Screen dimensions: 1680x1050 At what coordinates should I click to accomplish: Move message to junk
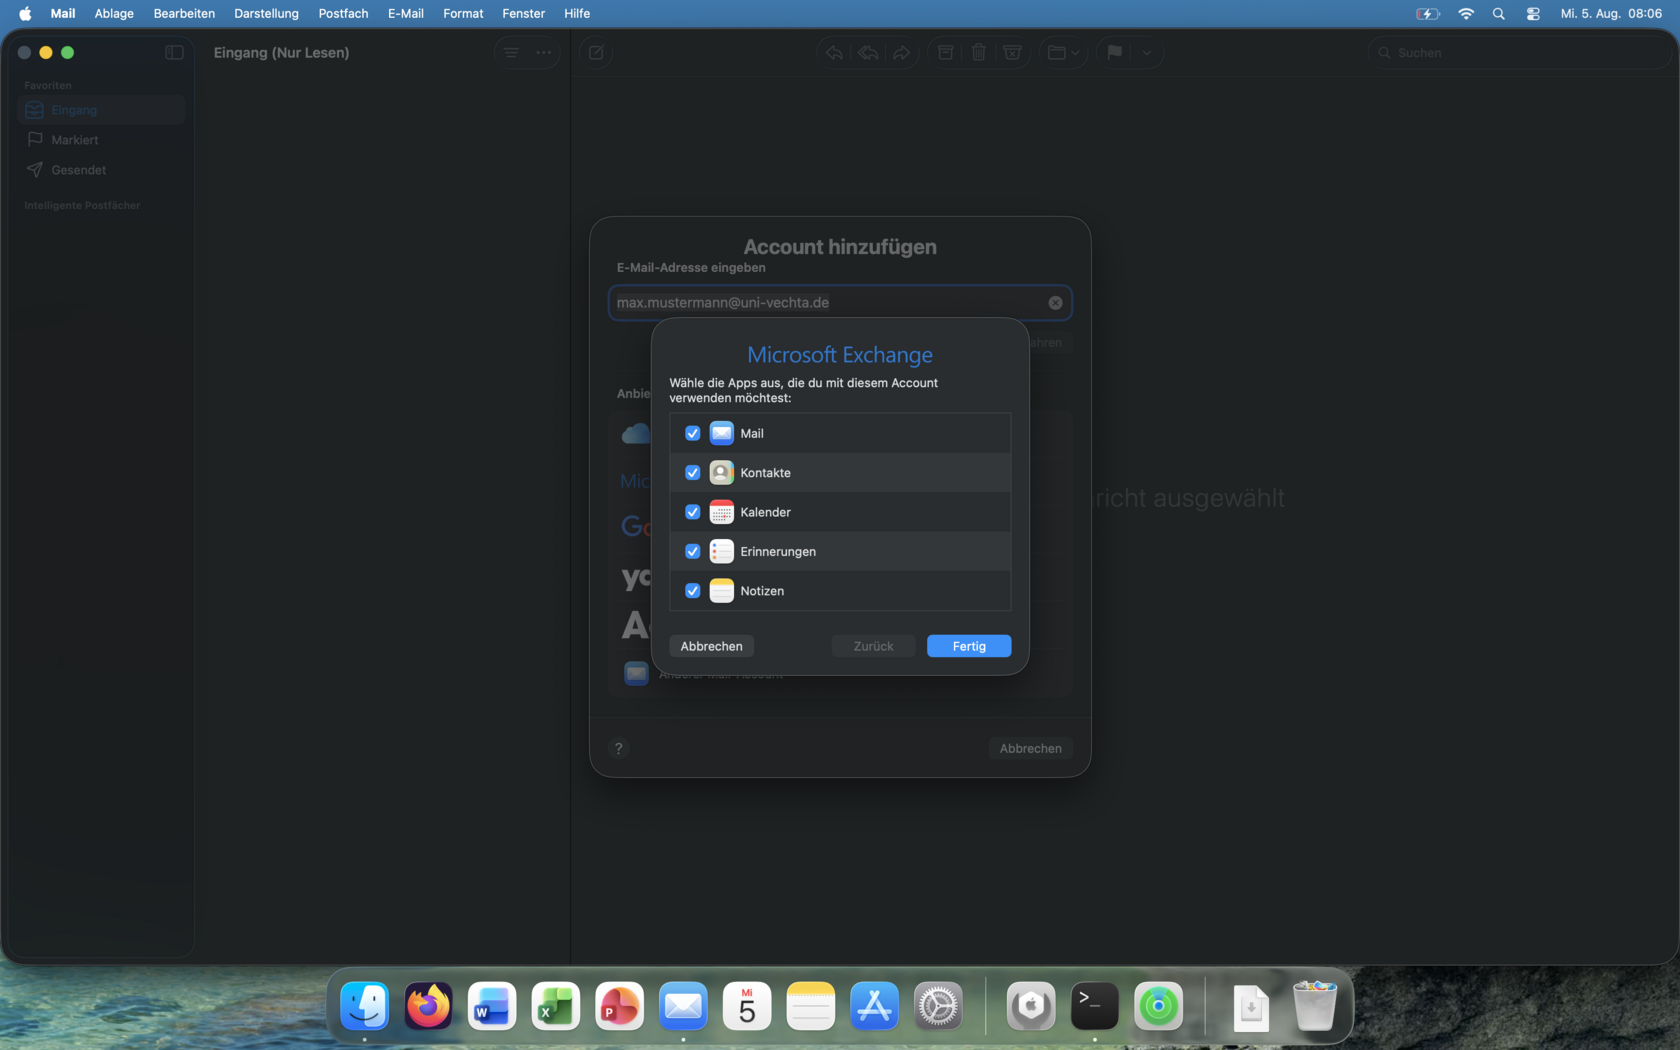point(1012,52)
